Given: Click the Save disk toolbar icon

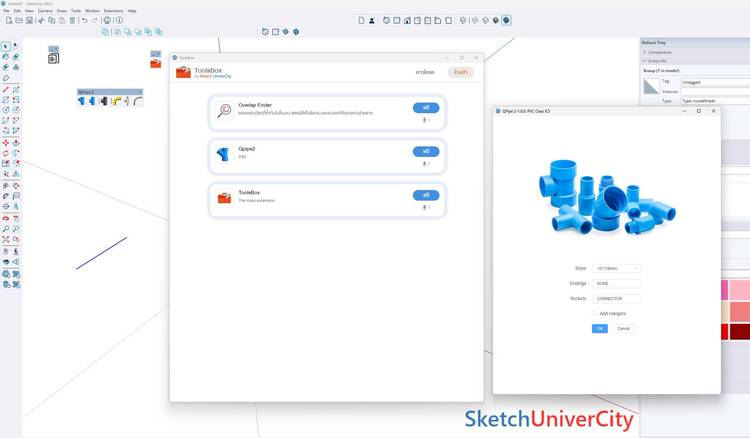Looking at the screenshot, I should coord(29,20).
